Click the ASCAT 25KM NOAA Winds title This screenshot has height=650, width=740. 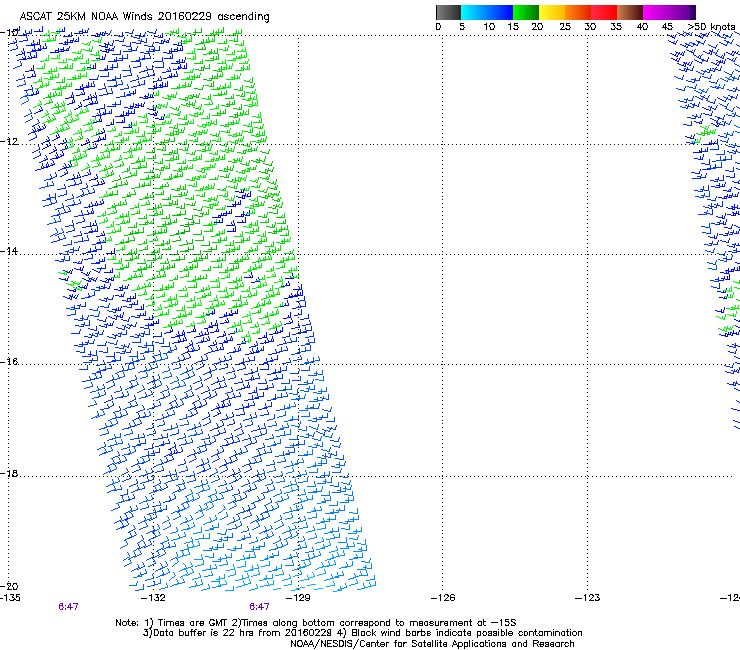point(144,16)
